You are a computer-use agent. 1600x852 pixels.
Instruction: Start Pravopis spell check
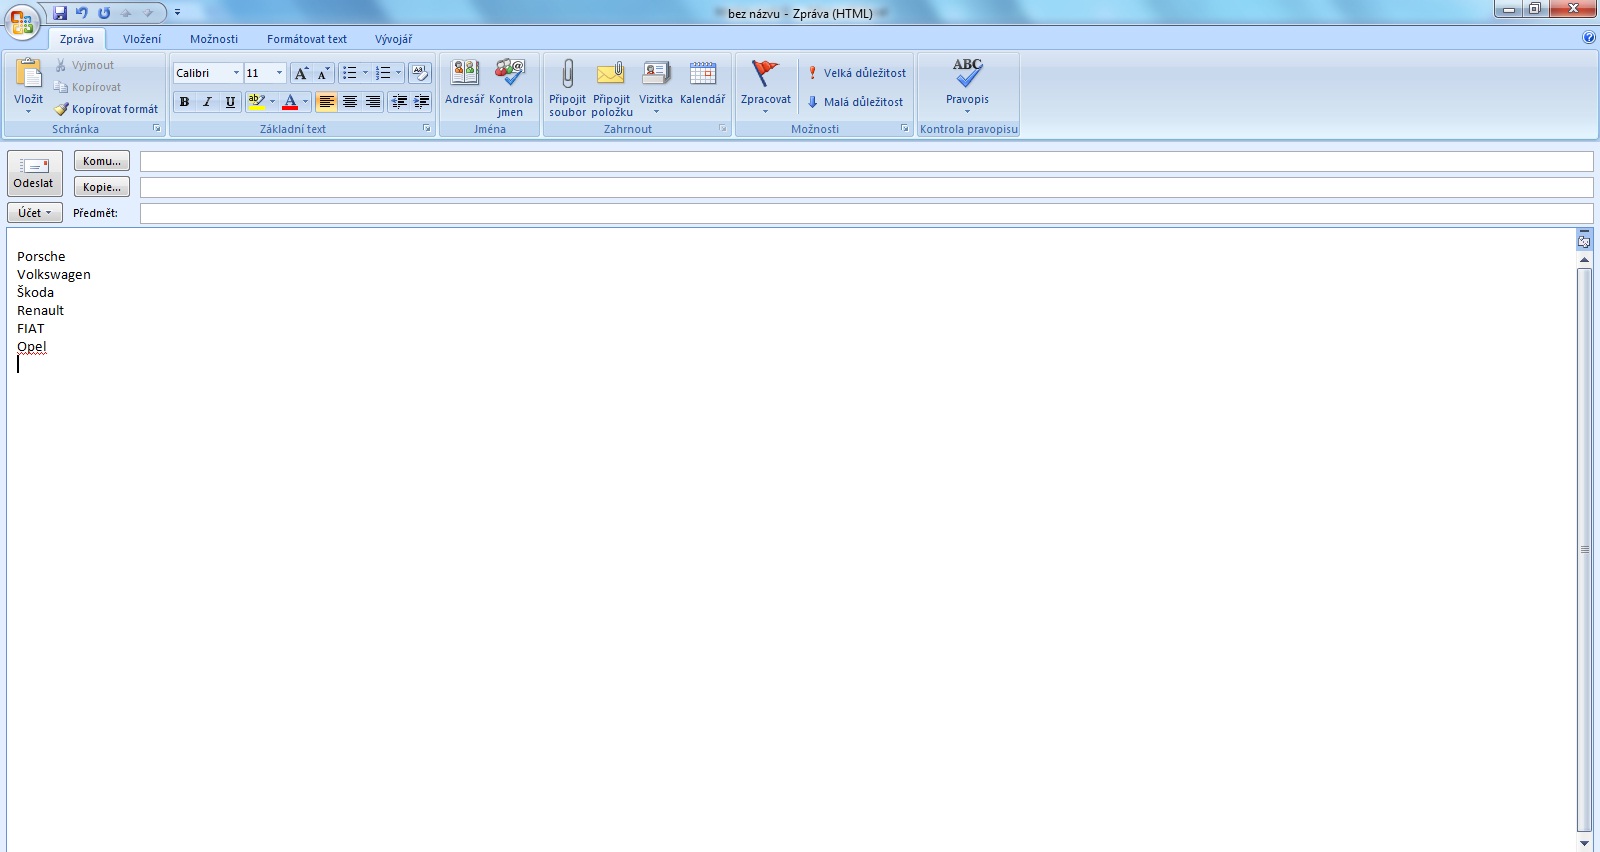click(x=967, y=85)
